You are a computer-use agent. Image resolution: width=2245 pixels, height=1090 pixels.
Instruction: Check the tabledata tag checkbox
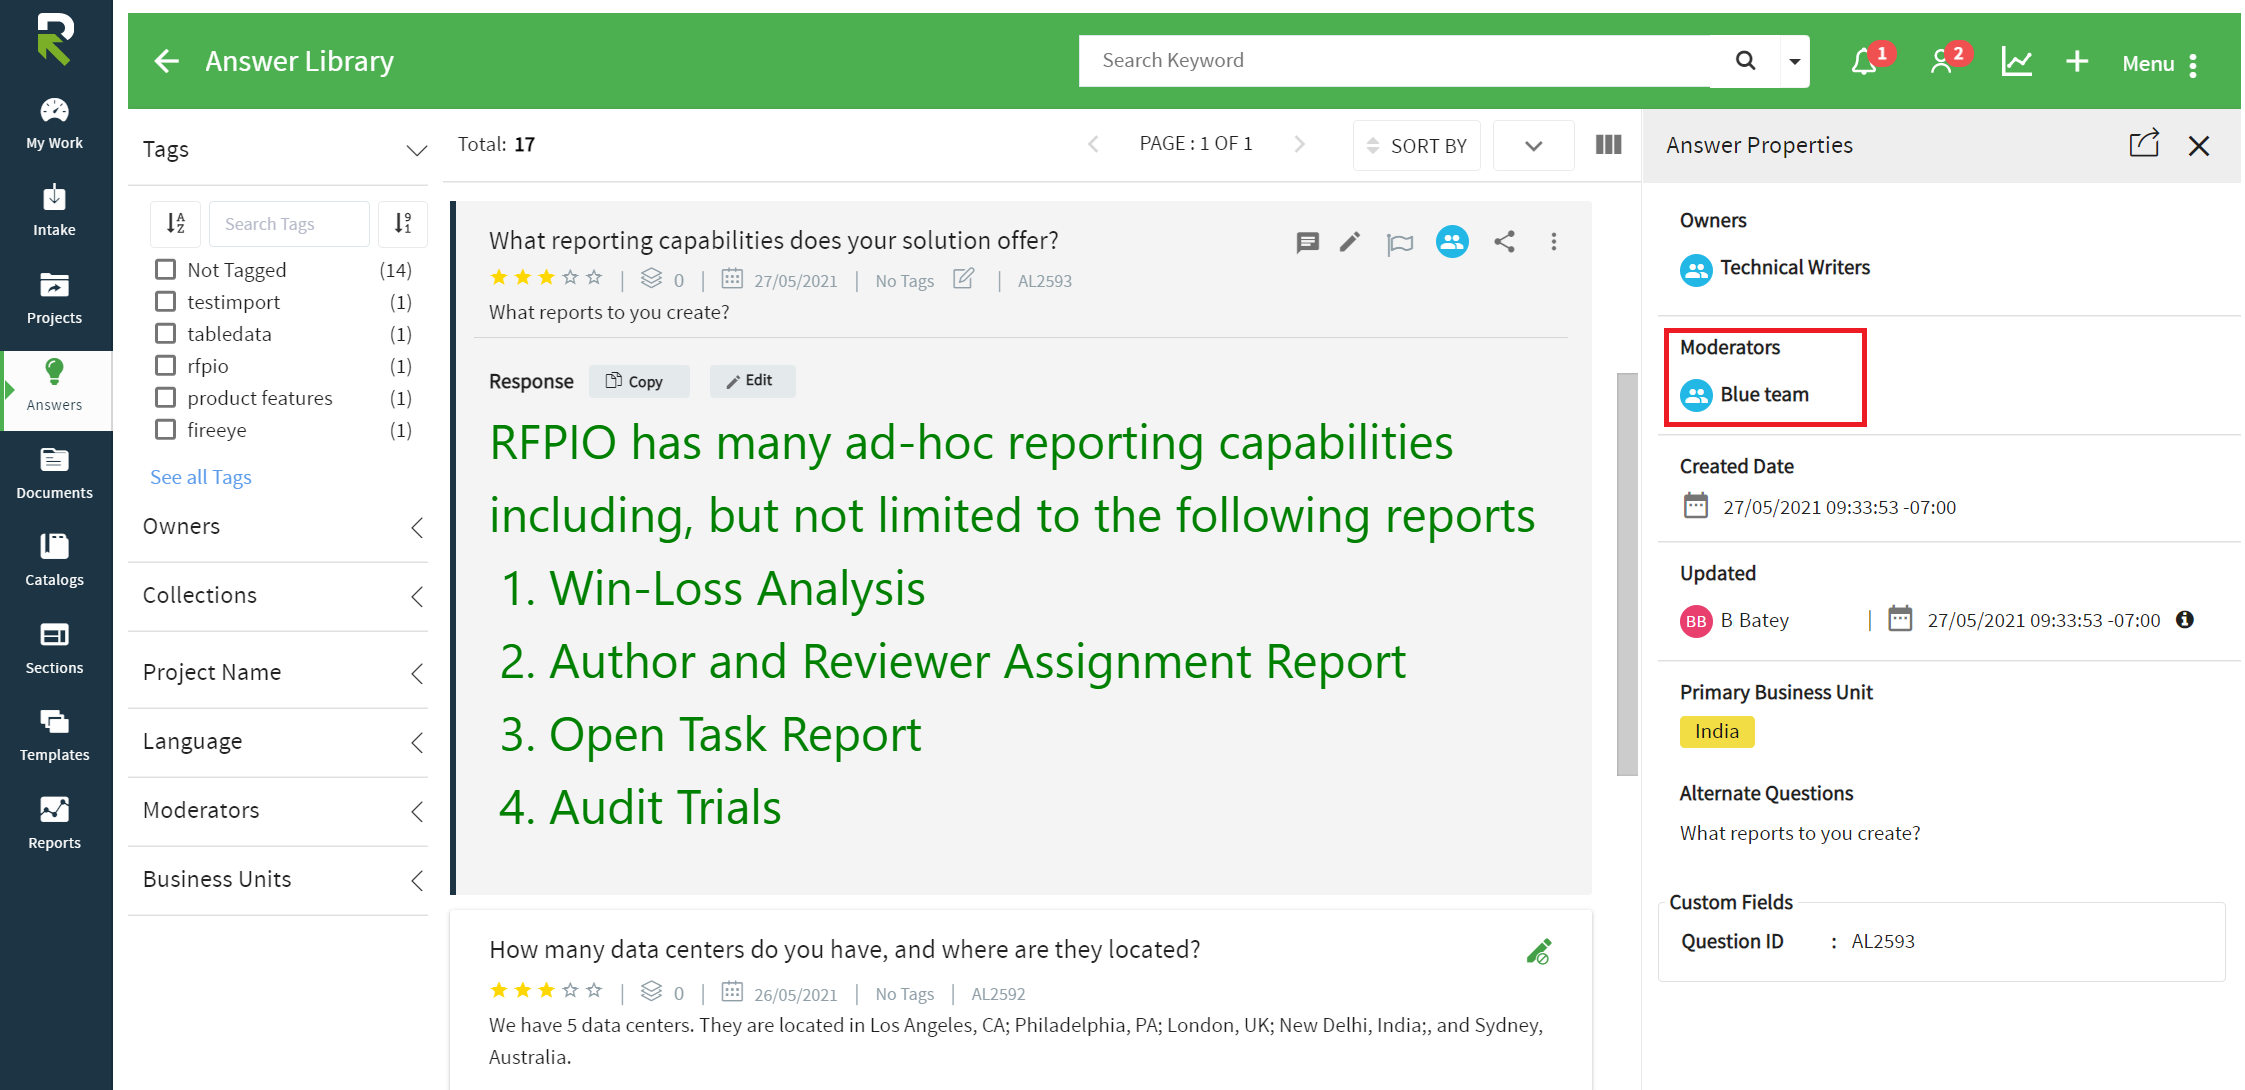166,333
